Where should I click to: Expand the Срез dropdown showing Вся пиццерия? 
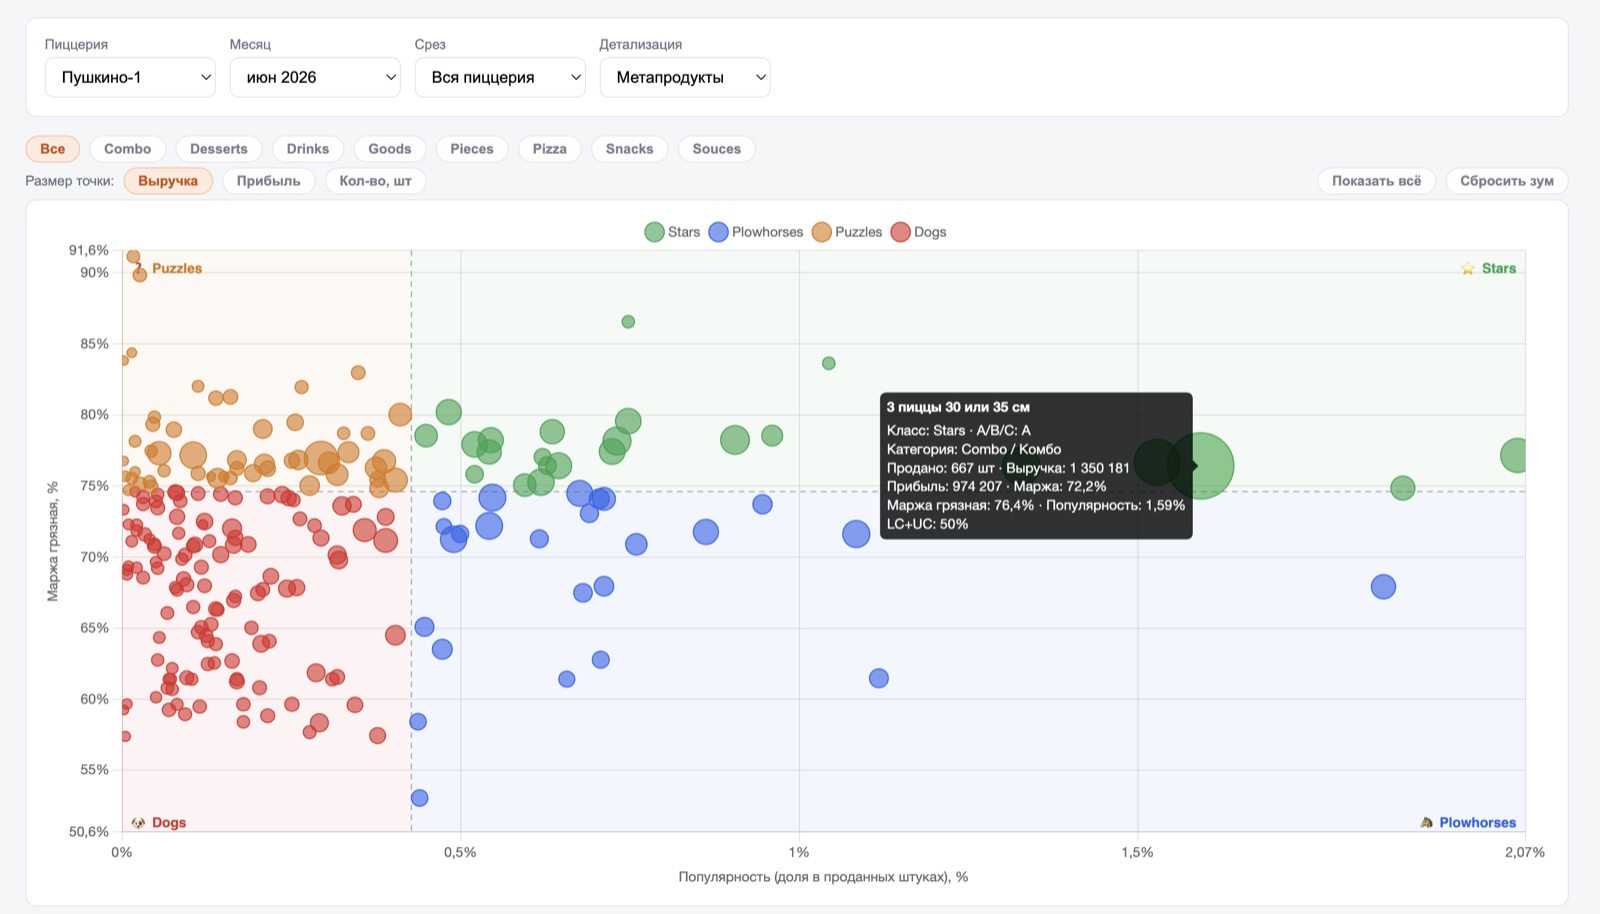click(500, 77)
